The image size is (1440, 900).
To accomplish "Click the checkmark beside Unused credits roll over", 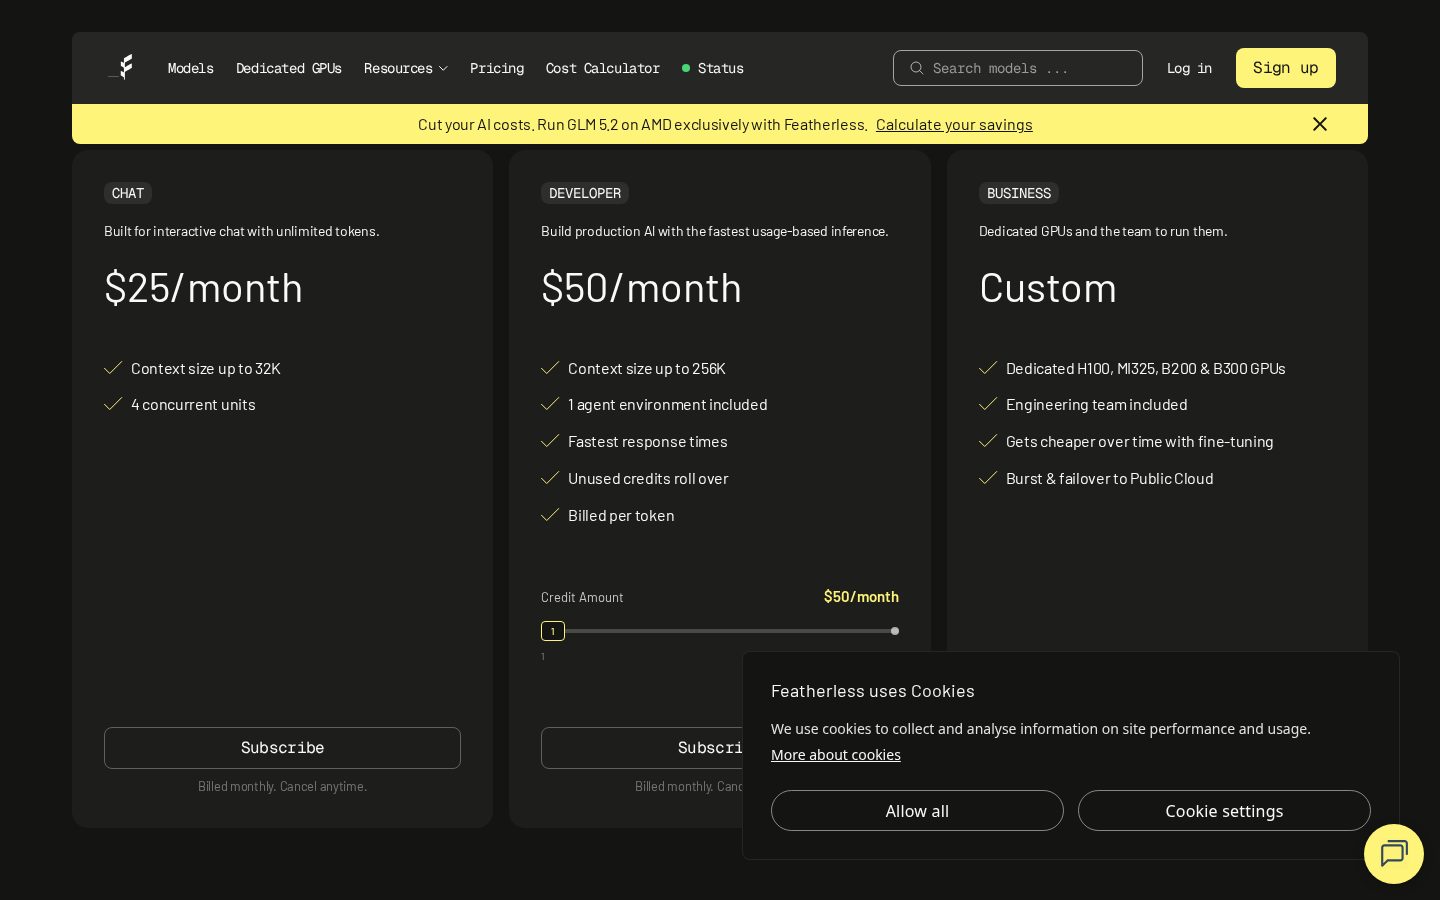I will (550, 478).
